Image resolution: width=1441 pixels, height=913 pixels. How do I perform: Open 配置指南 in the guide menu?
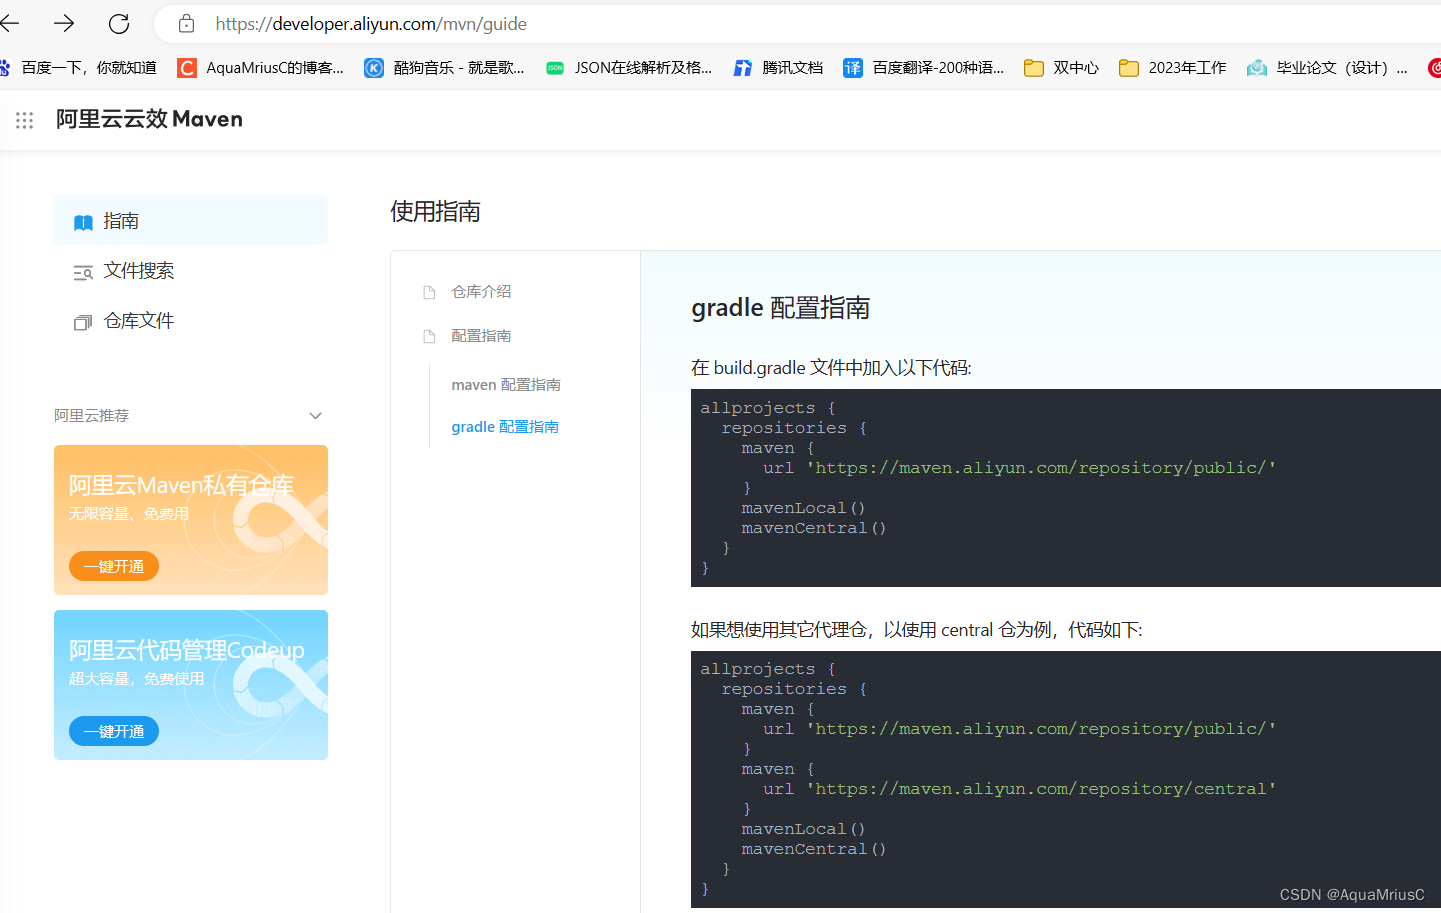point(481,336)
